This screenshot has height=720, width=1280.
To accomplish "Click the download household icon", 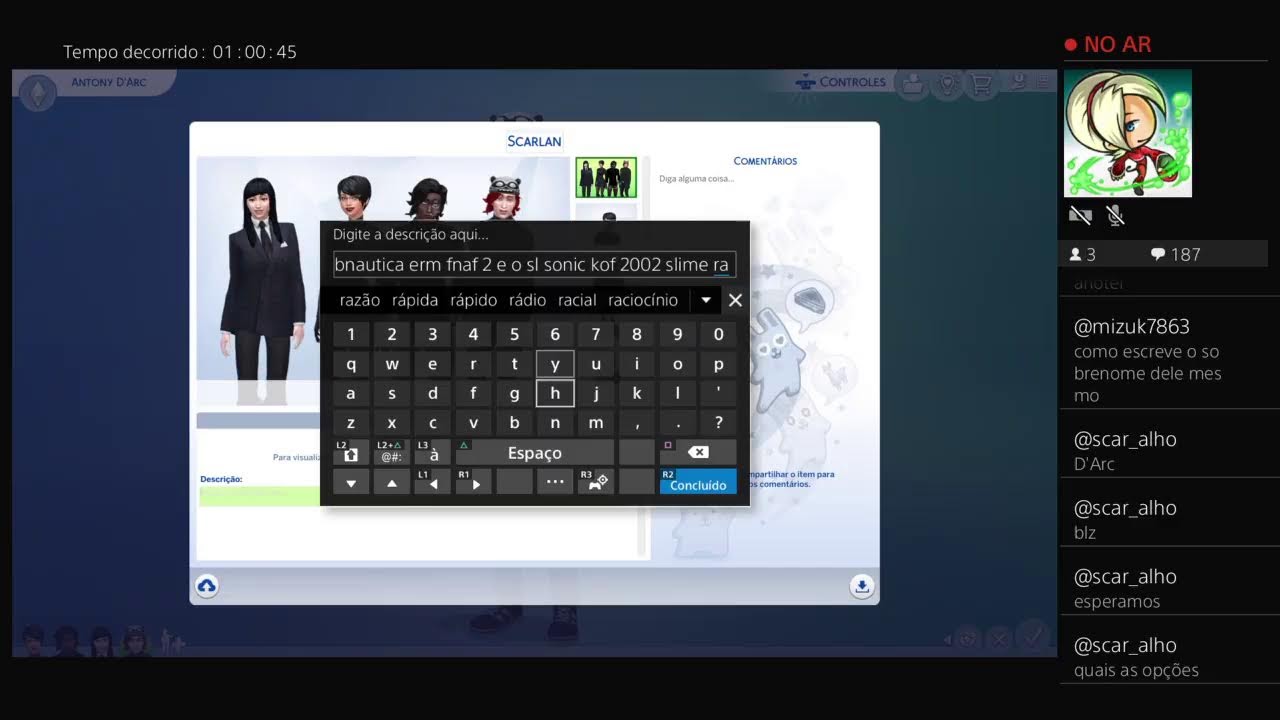I will point(862,586).
